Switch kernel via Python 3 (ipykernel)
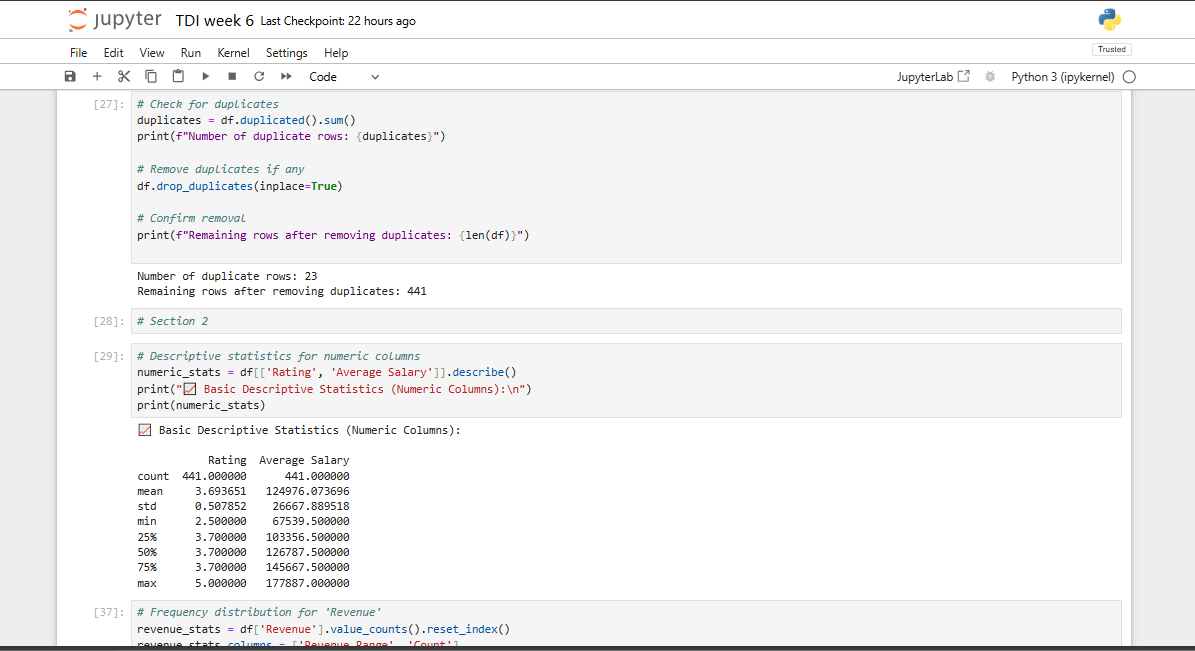The height and width of the screenshot is (651, 1195). click(1062, 77)
